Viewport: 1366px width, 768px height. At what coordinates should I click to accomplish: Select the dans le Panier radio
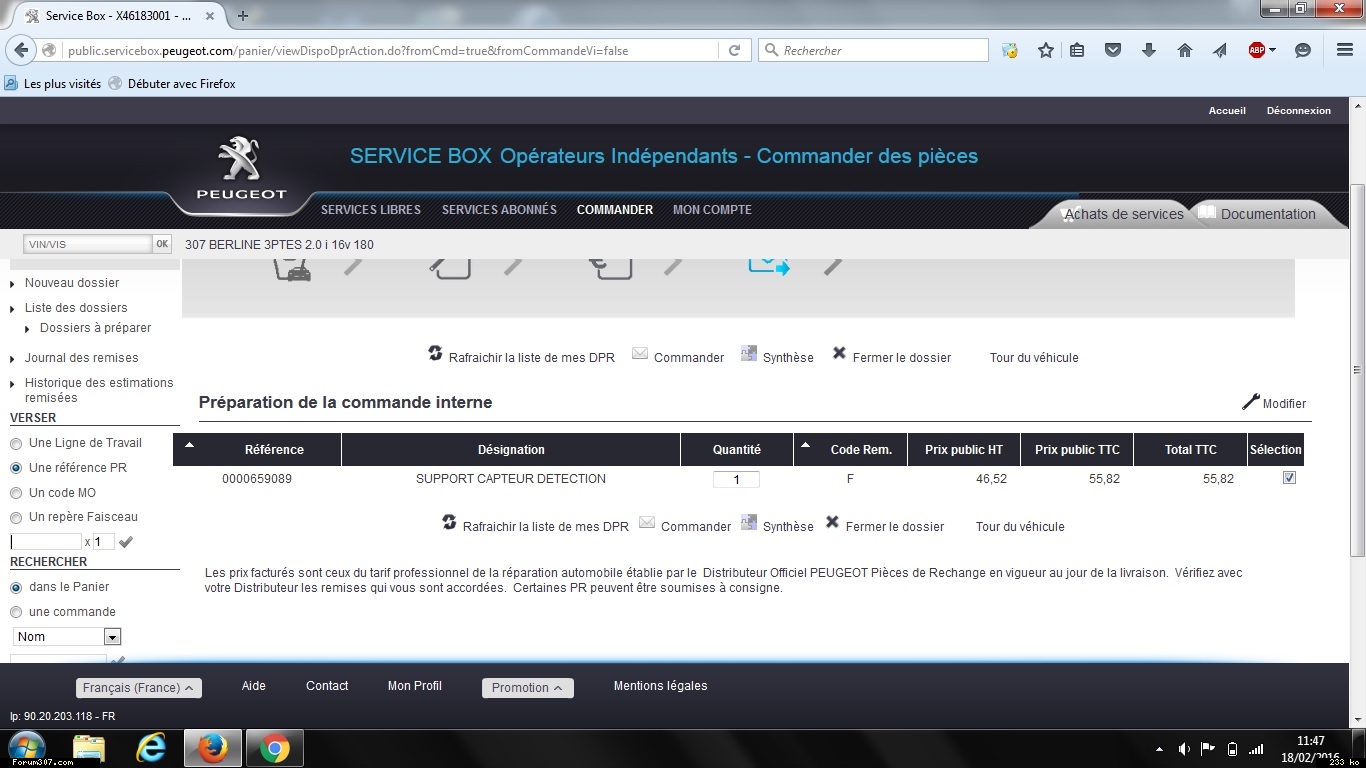pyautogui.click(x=16, y=587)
